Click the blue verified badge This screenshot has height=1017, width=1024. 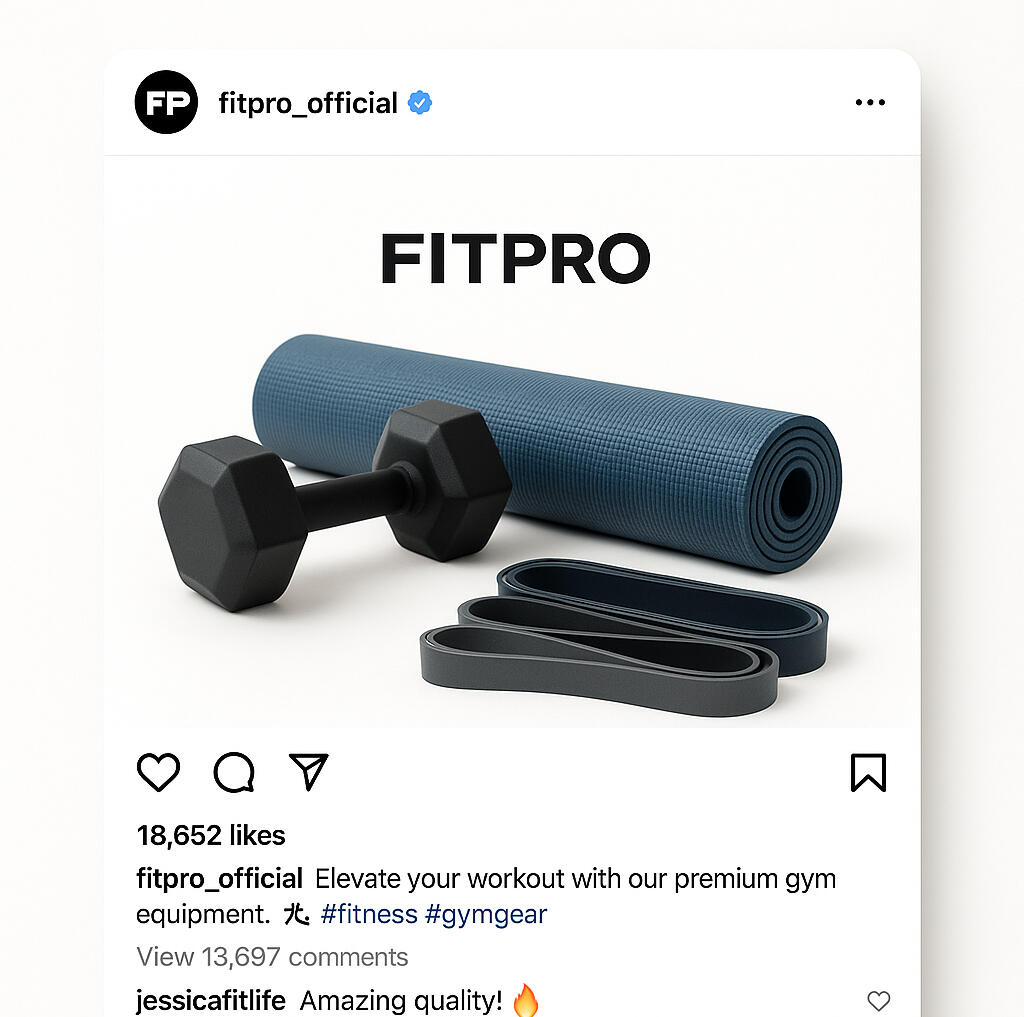(420, 103)
